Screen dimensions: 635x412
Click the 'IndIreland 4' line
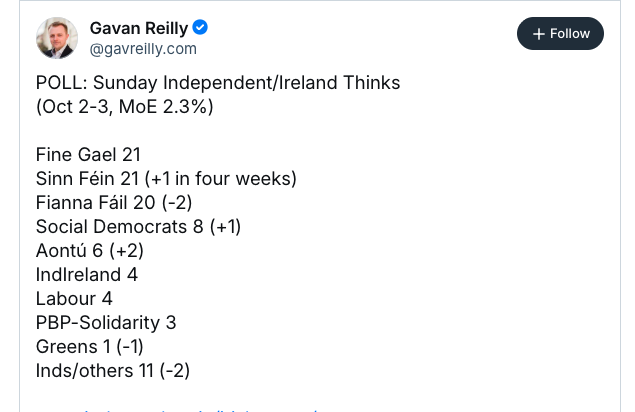point(86,275)
